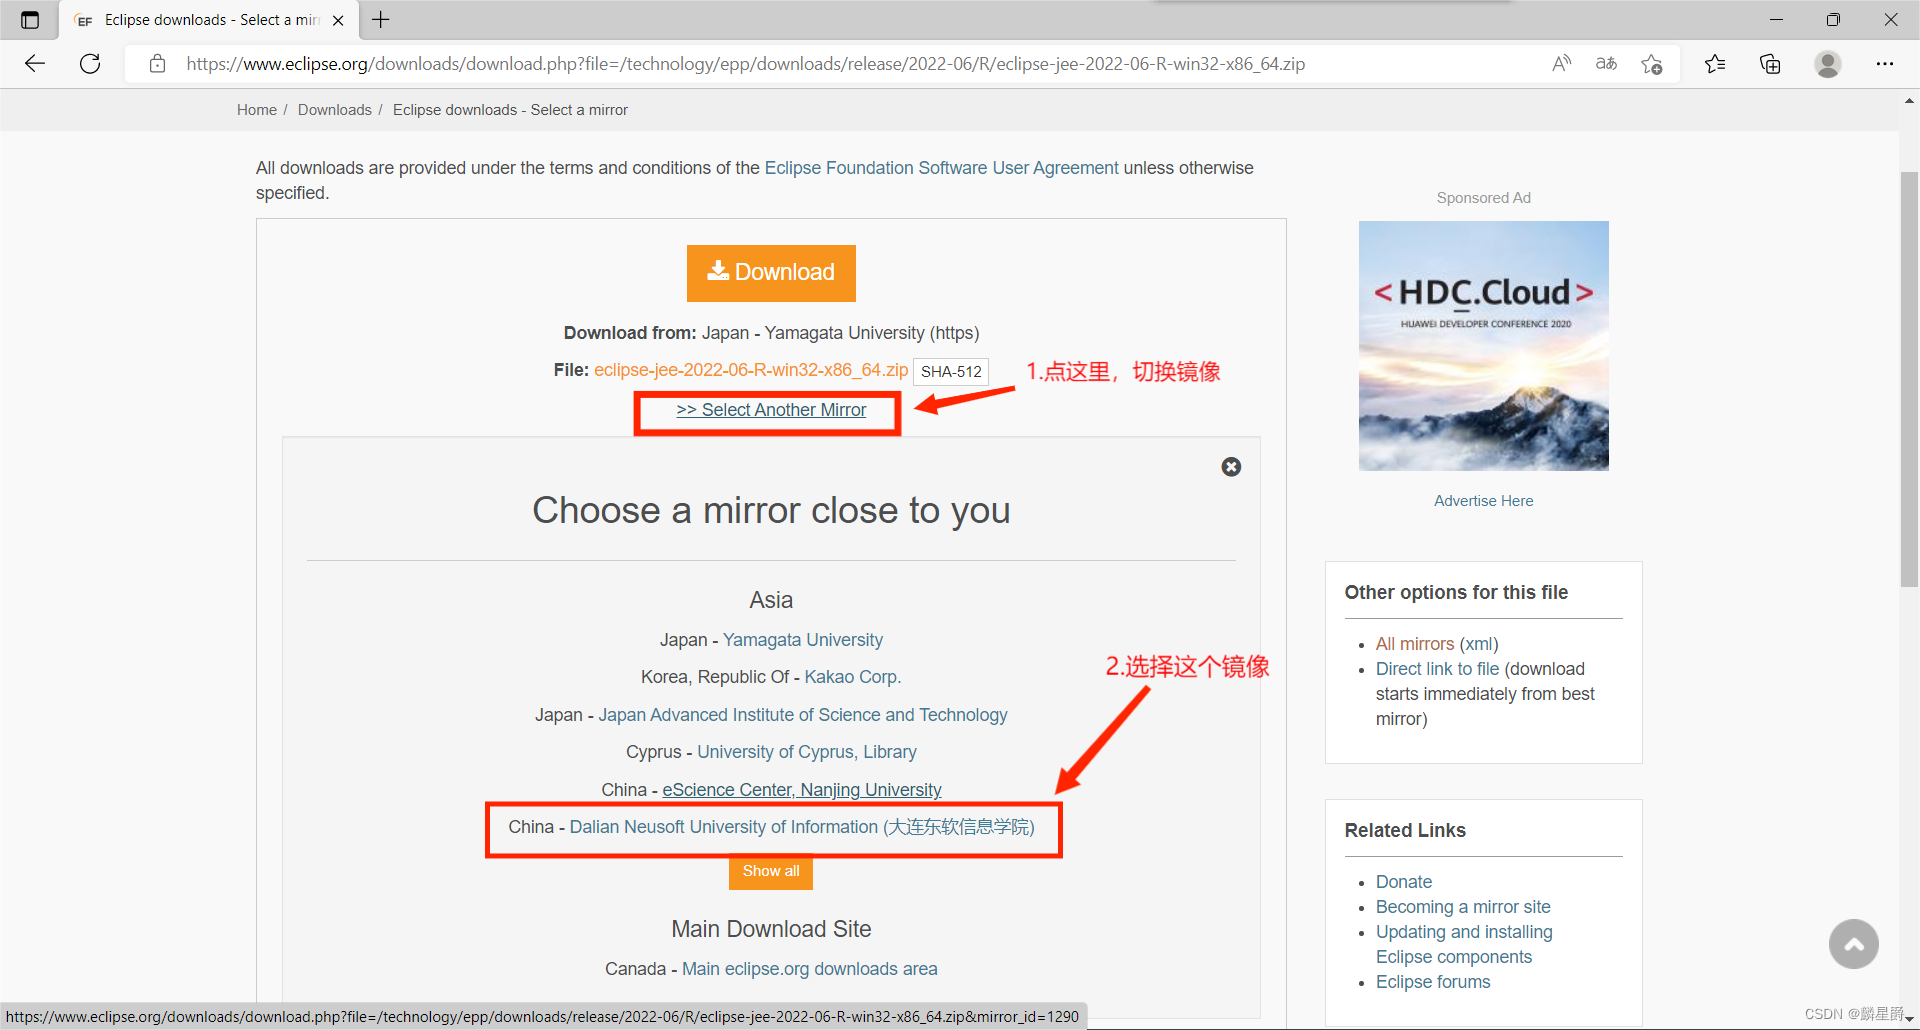Screen dimensions: 1920x1030
Task: Open the favorites list
Action: (x=1716, y=64)
